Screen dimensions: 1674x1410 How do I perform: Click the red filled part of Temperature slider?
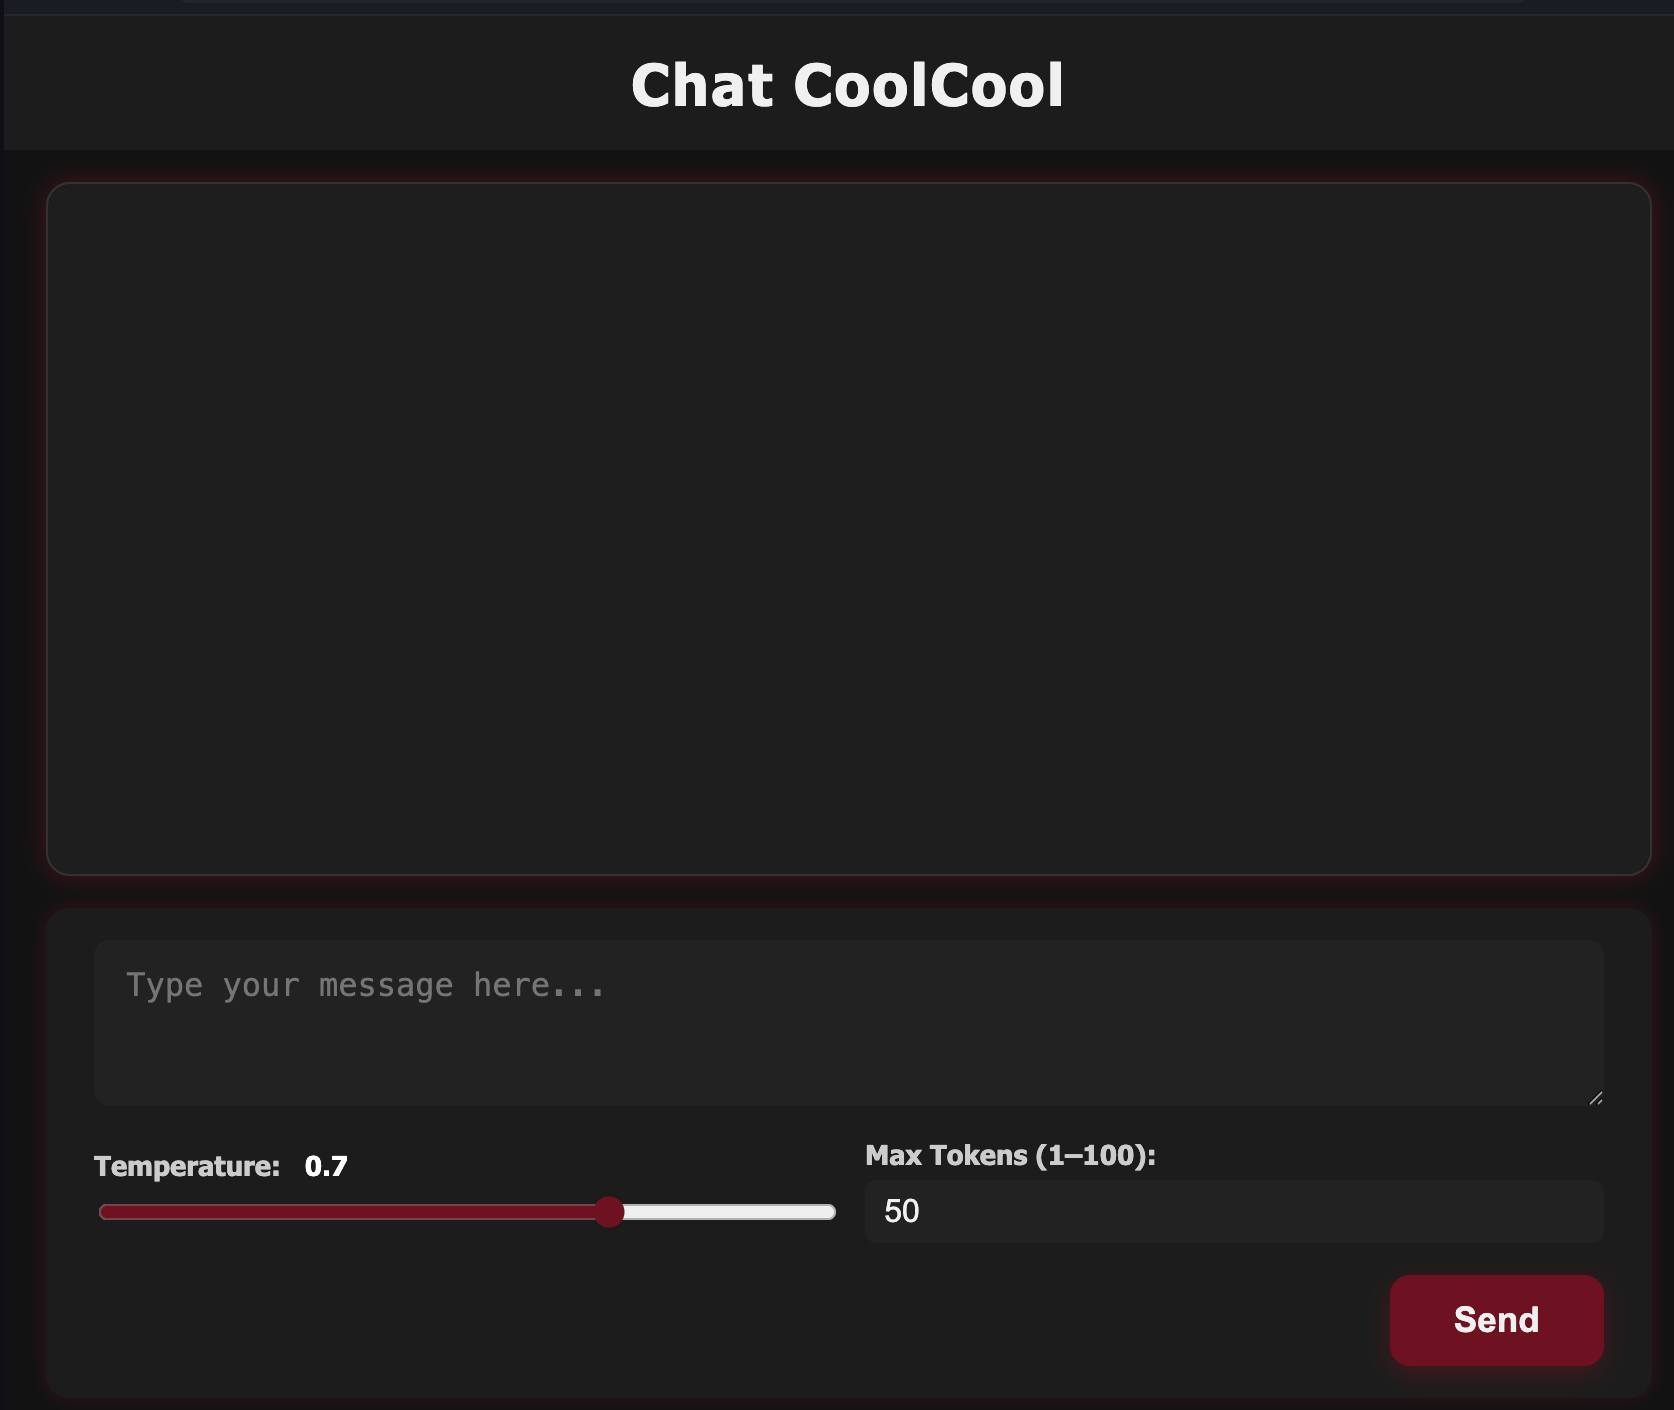[350, 1212]
